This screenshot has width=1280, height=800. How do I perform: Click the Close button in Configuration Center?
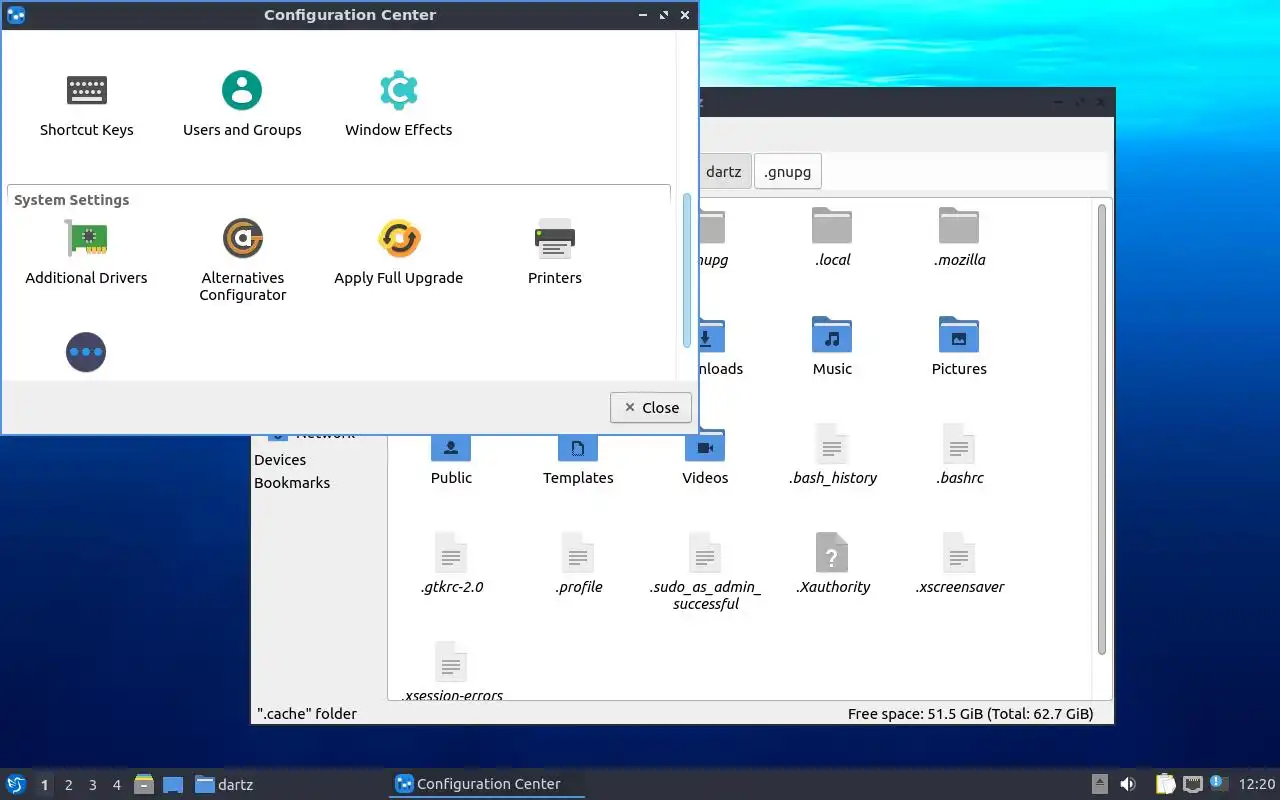pos(651,407)
